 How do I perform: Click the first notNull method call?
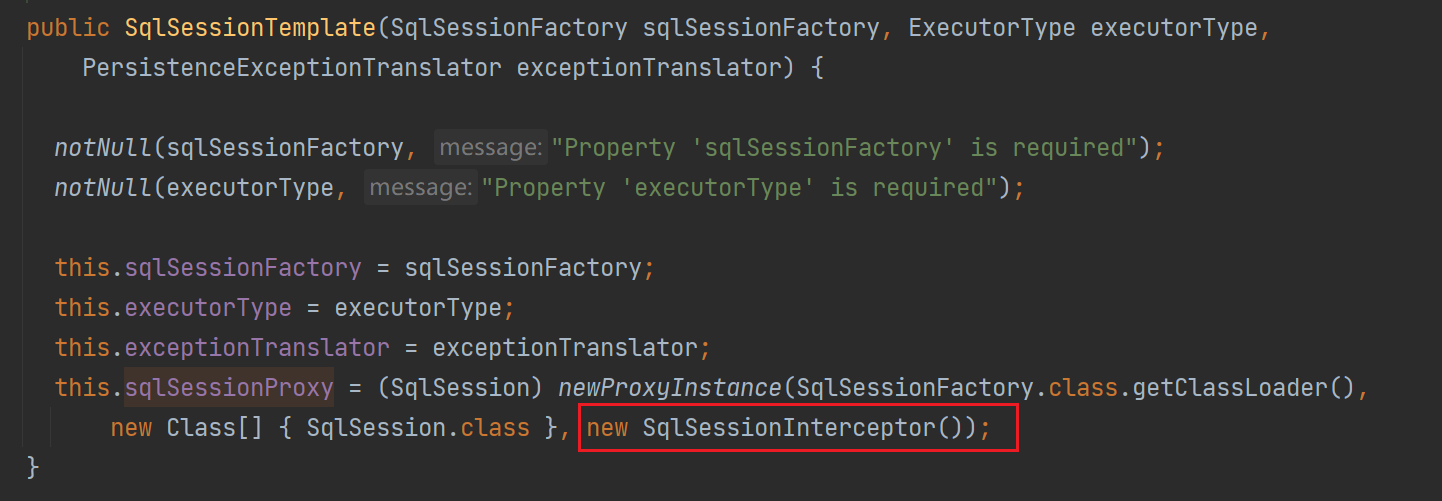pos(103,148)
